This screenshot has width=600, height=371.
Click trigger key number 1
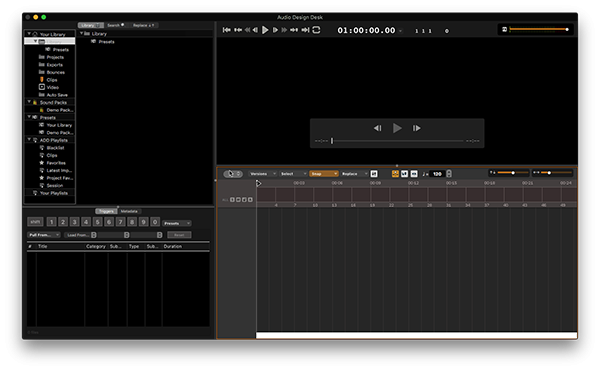[x=52, y=222]
